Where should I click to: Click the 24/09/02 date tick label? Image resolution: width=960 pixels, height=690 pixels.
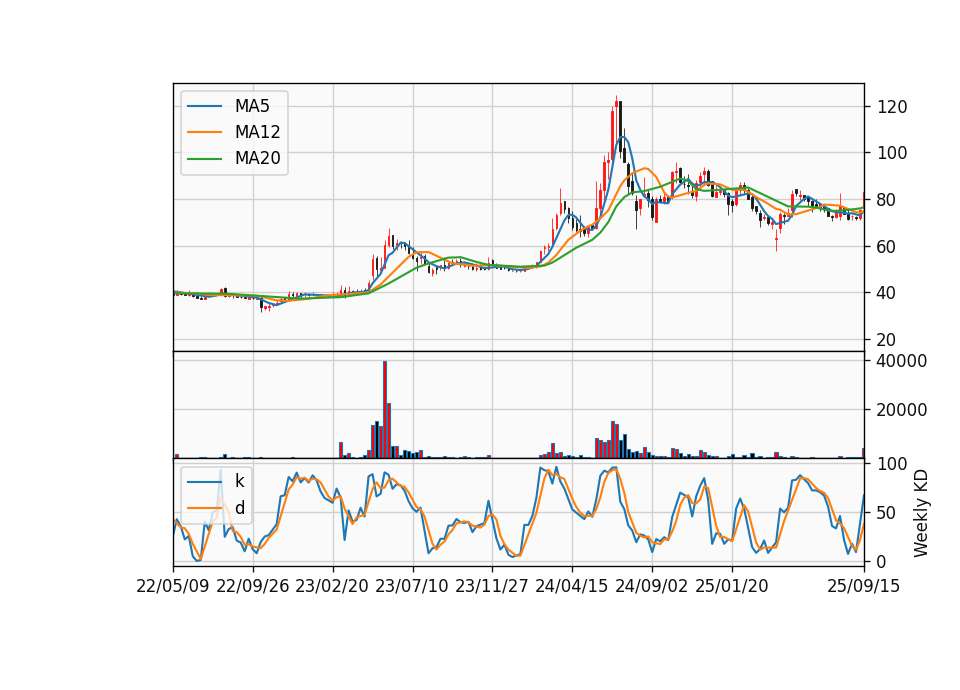point(651,586)
